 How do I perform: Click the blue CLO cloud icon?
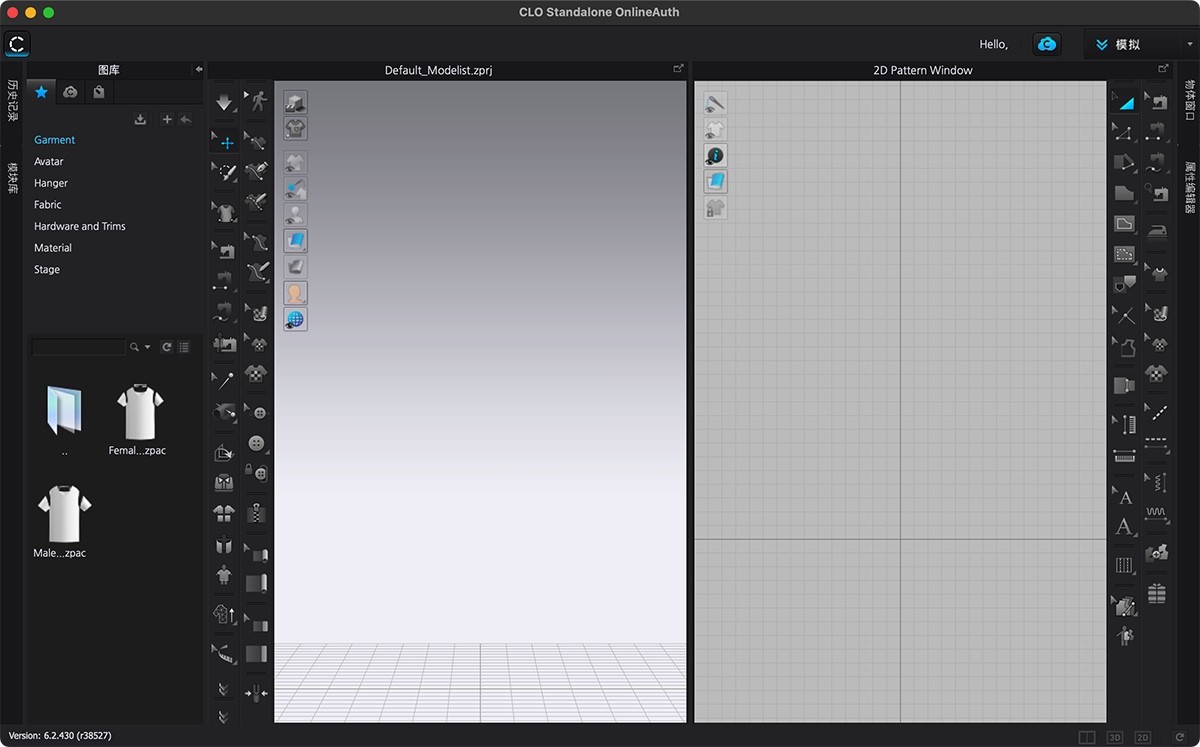[1047, 44]
